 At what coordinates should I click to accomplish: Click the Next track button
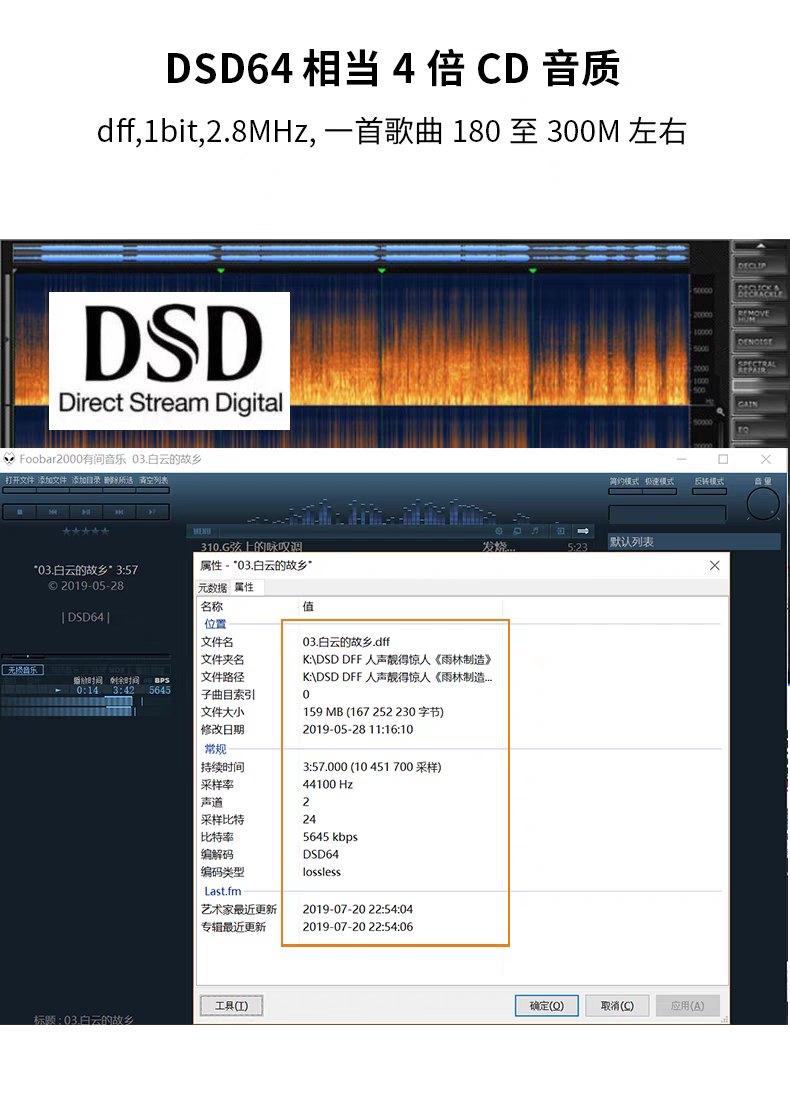coord(119,512)
